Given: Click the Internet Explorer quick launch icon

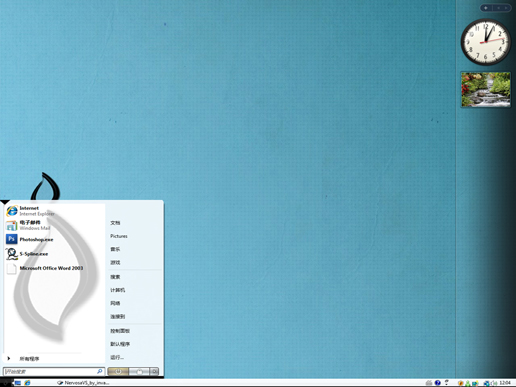Looking at the screenshot, I should point(27,383).
